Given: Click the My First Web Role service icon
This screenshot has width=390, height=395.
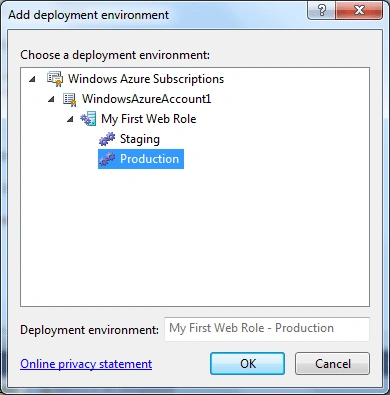Looking at the screenshot, I should [x=88, y=119].
